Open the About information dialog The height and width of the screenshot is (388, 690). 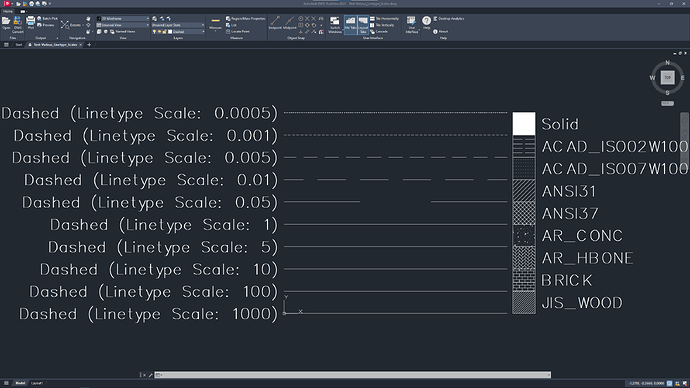pyautogui.click(x=440, y=31)
